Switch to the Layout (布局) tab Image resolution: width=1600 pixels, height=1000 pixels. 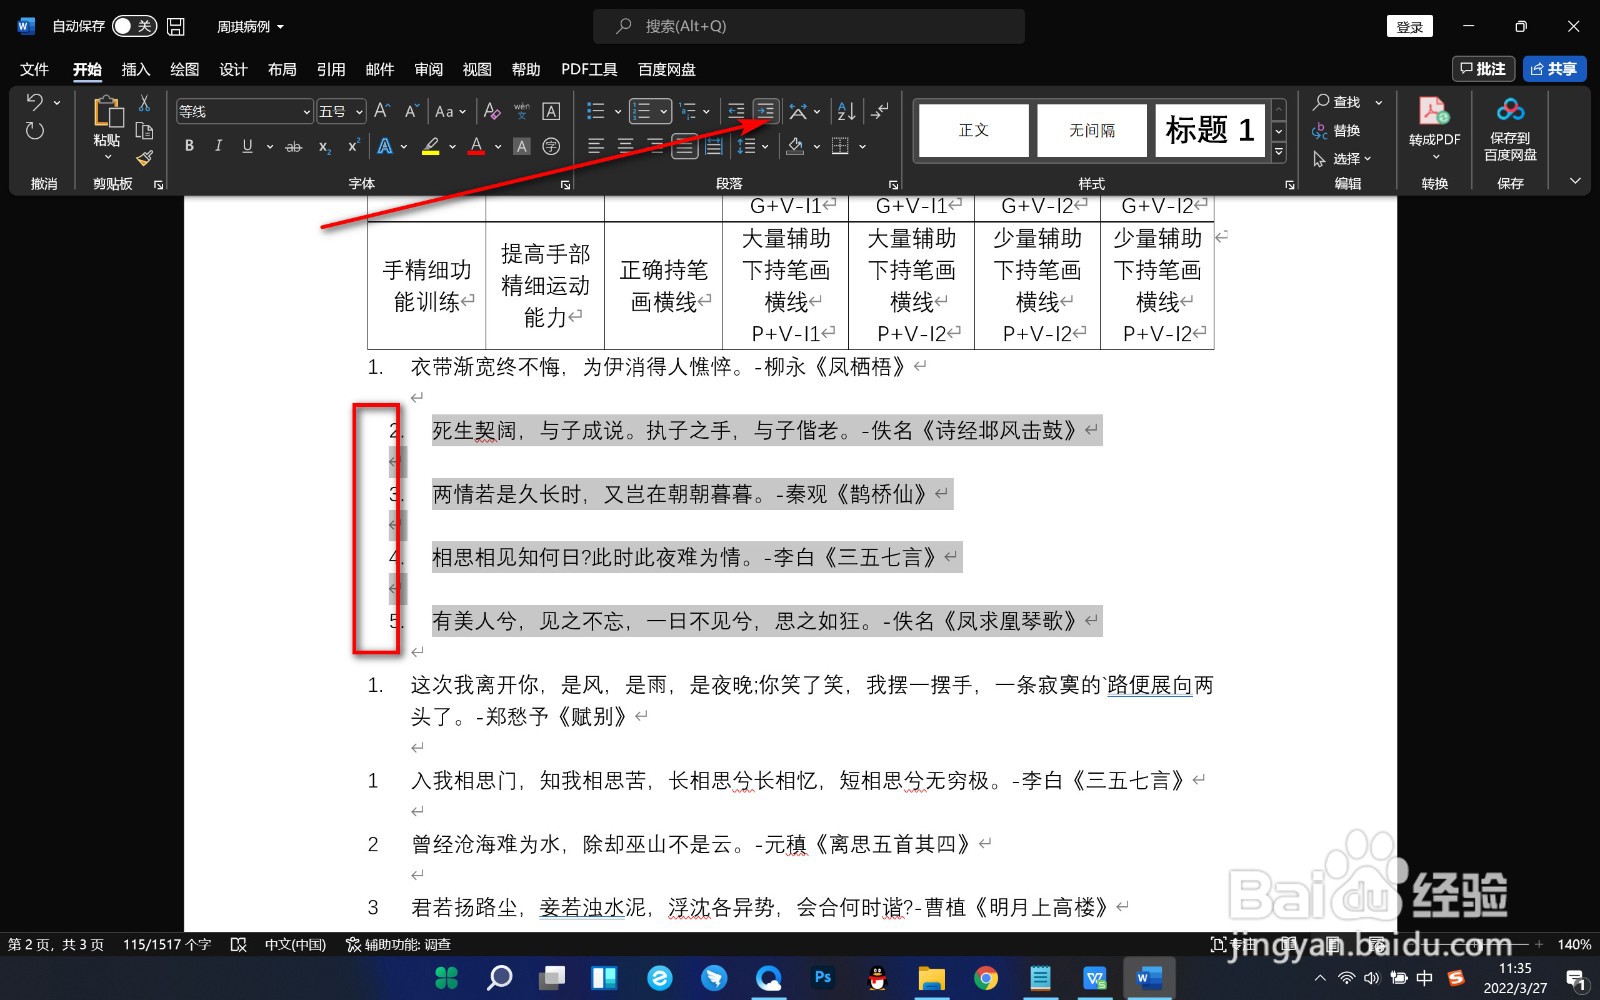[x=282, y=69]
